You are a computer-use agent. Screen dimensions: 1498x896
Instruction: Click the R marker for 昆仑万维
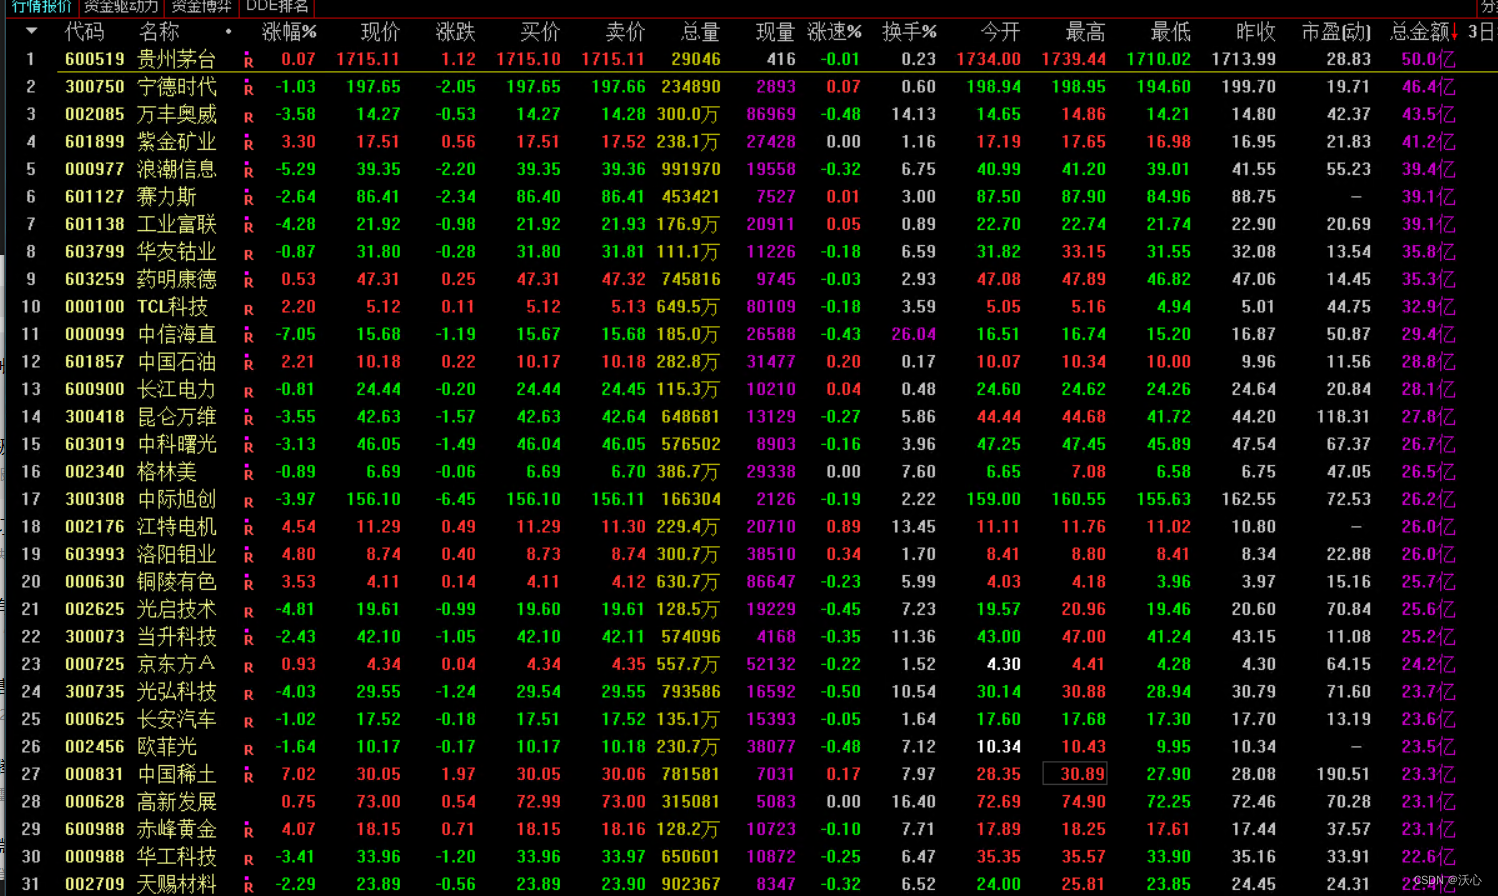248,419
